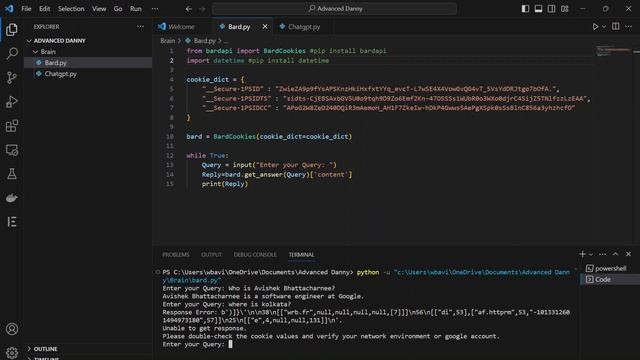The height and width of the screenshot is (360, 640).
Task: Open run options dropdown next to play
Action: pyautogui.click(x=604, y=27)
